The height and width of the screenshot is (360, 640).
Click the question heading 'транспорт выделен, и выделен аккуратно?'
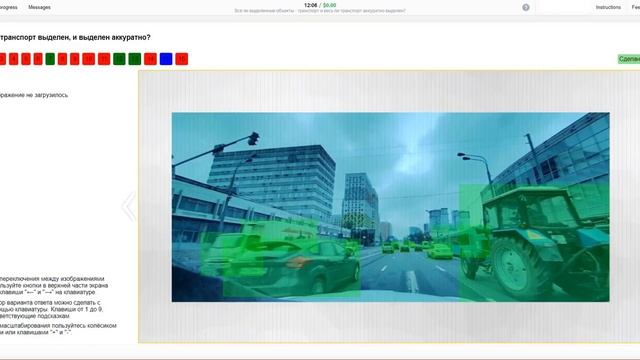(x=75, y=38)
